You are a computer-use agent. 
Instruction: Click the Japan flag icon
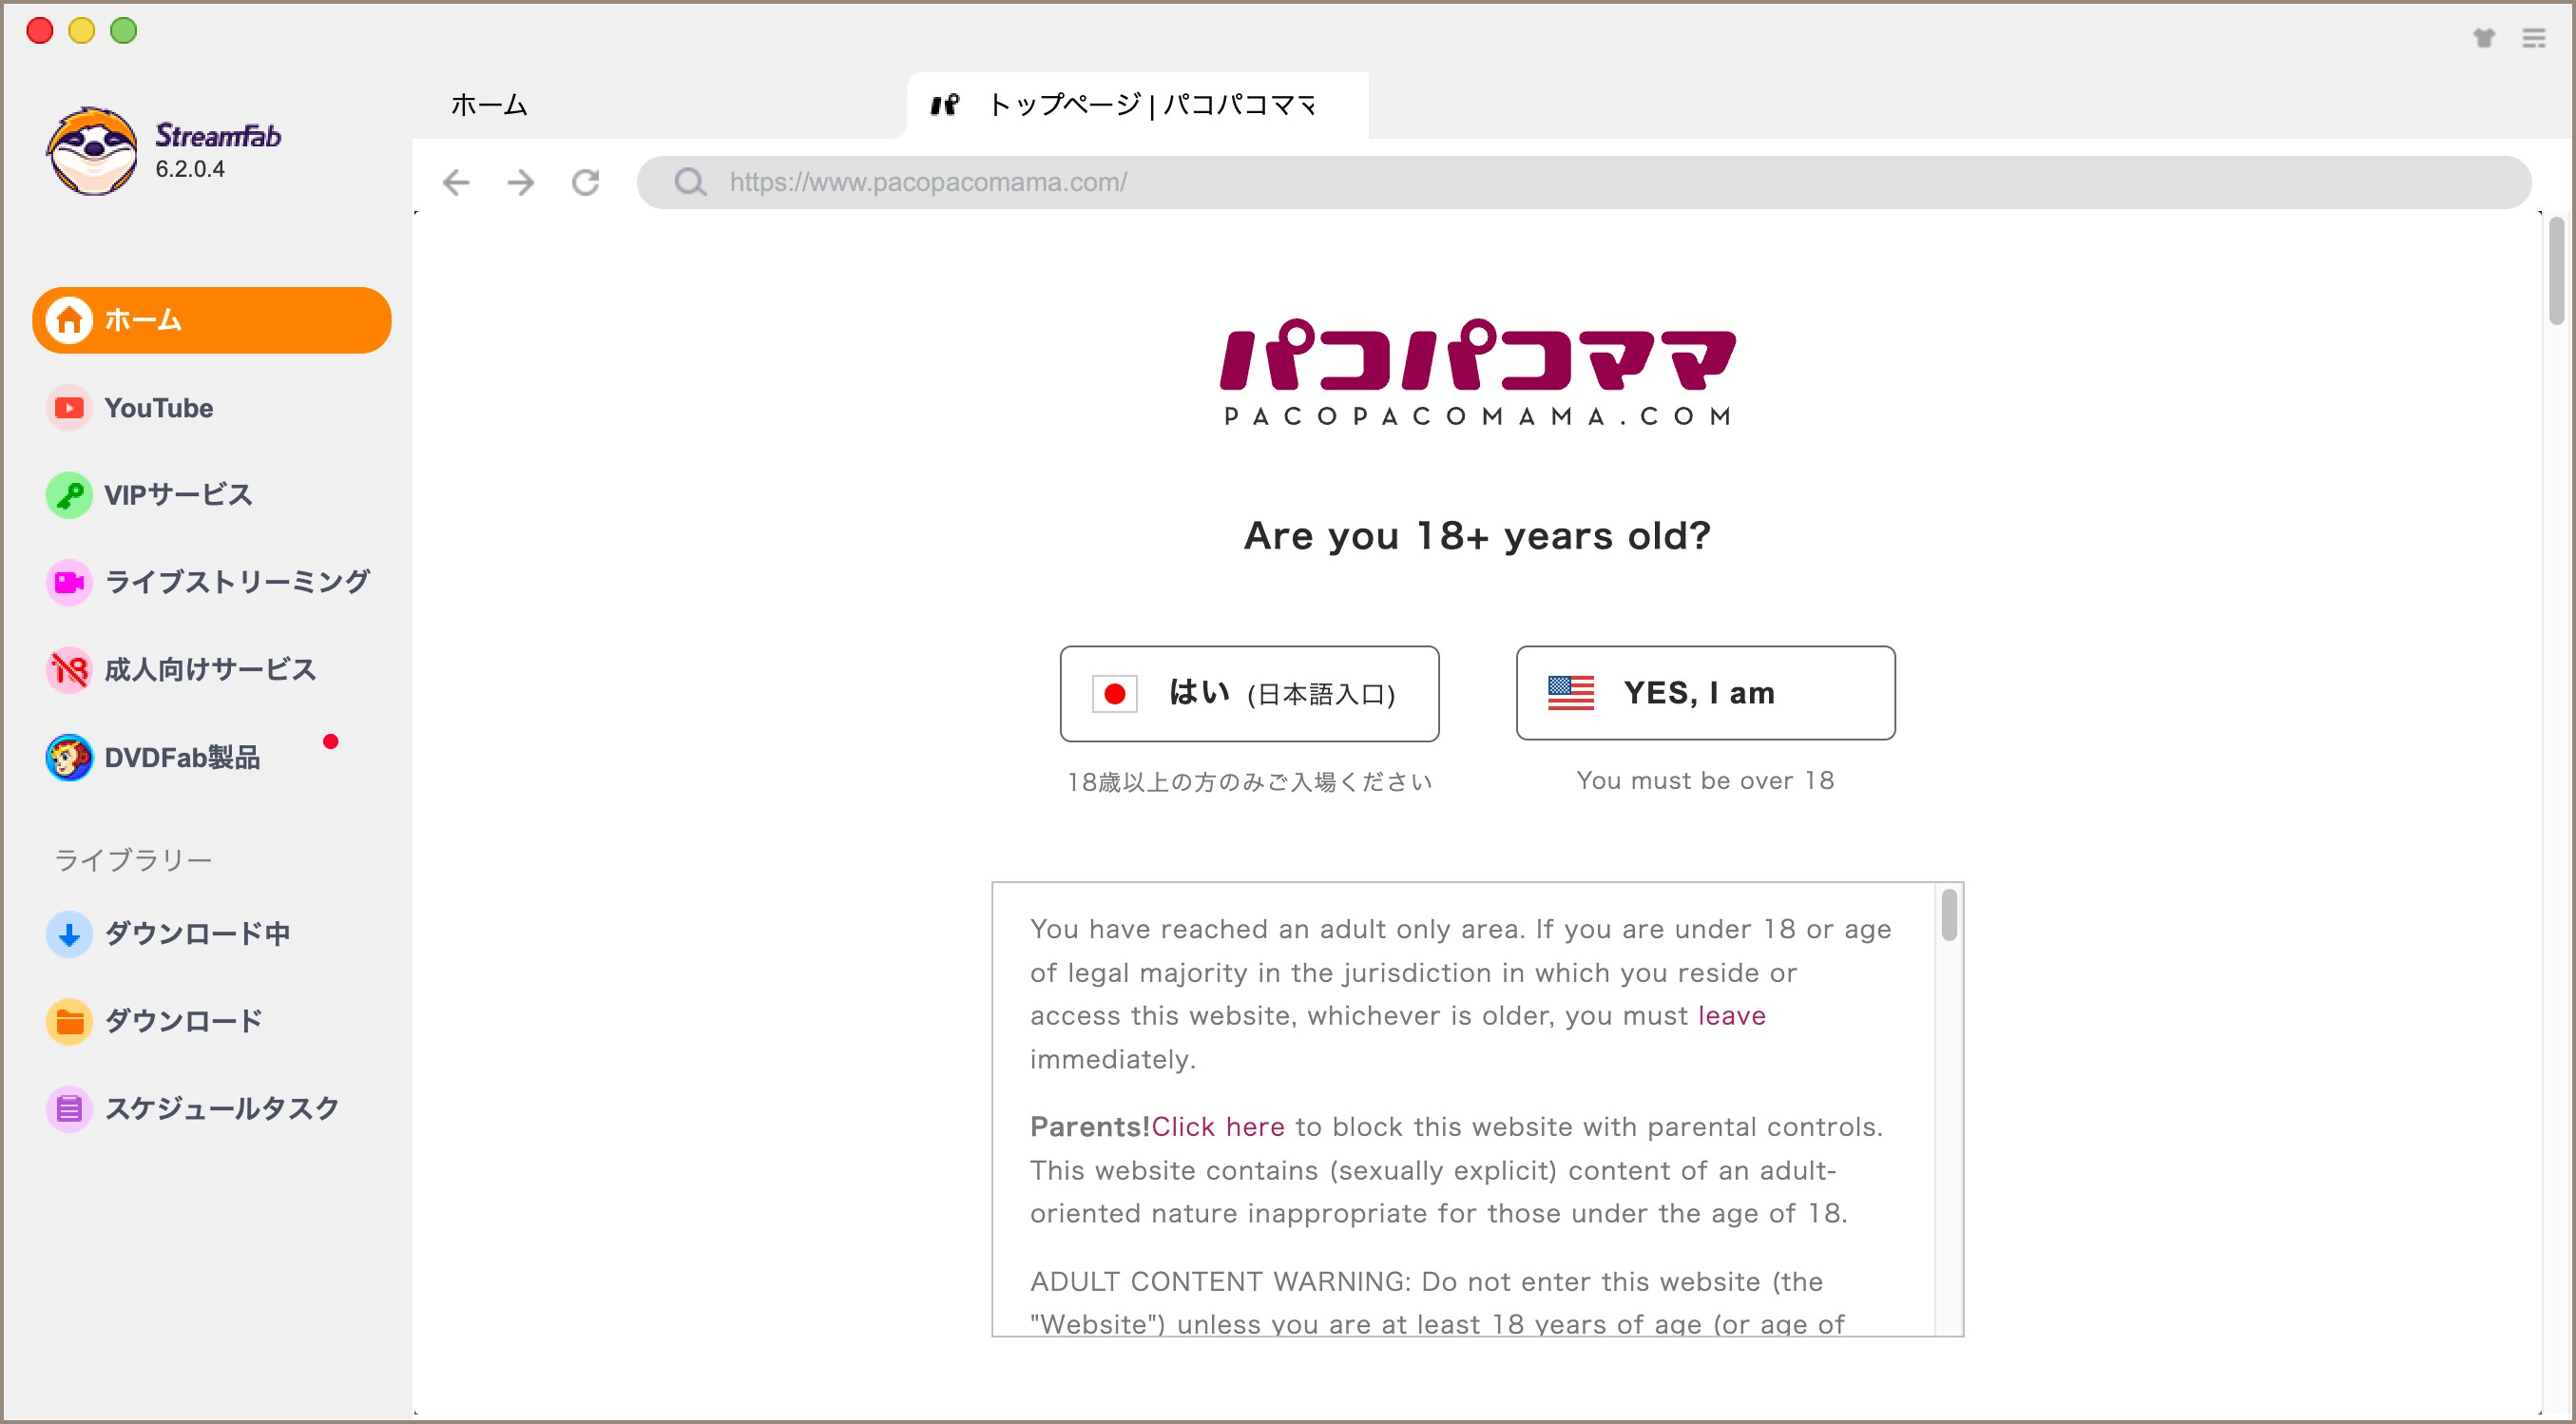click(x=1114, y=694)
